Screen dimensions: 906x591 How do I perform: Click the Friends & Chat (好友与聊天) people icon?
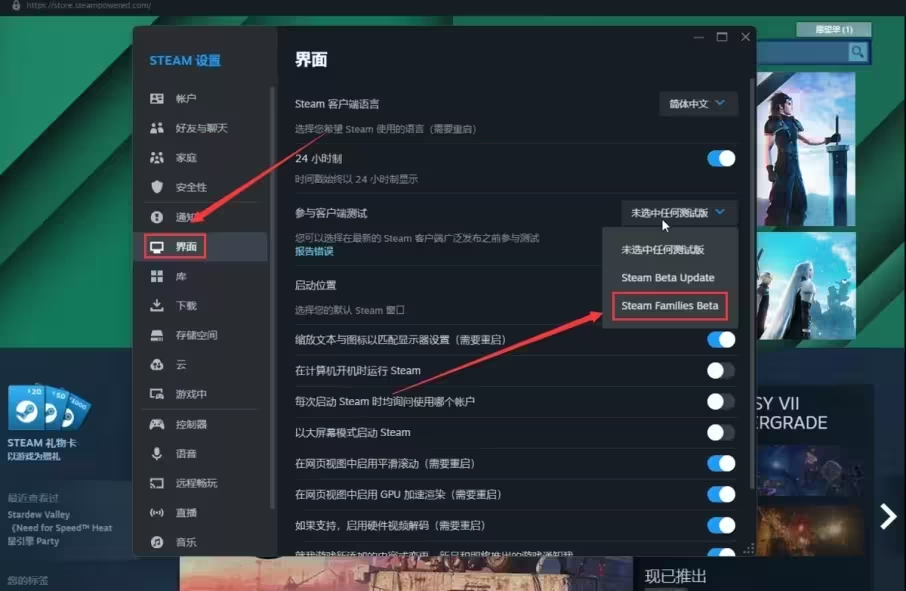(x=157, y=128)
